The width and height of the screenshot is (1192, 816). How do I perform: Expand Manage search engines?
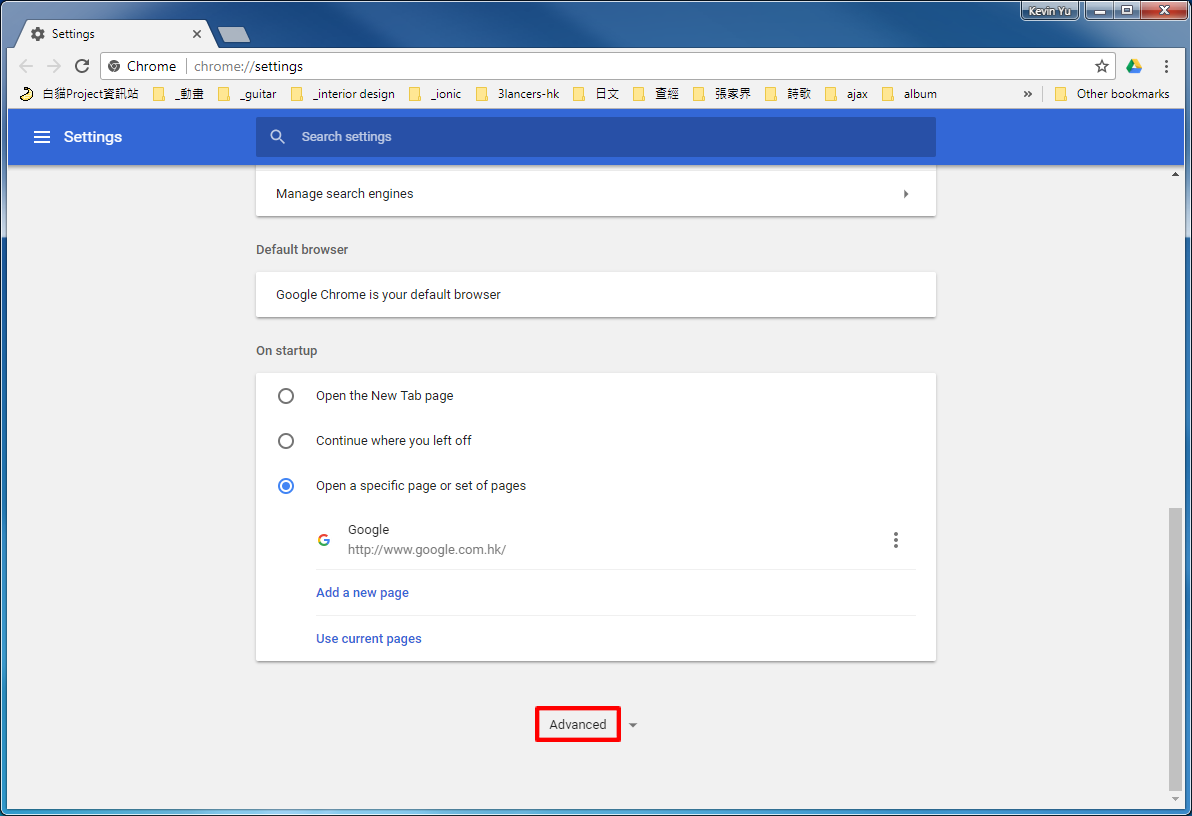596,194
